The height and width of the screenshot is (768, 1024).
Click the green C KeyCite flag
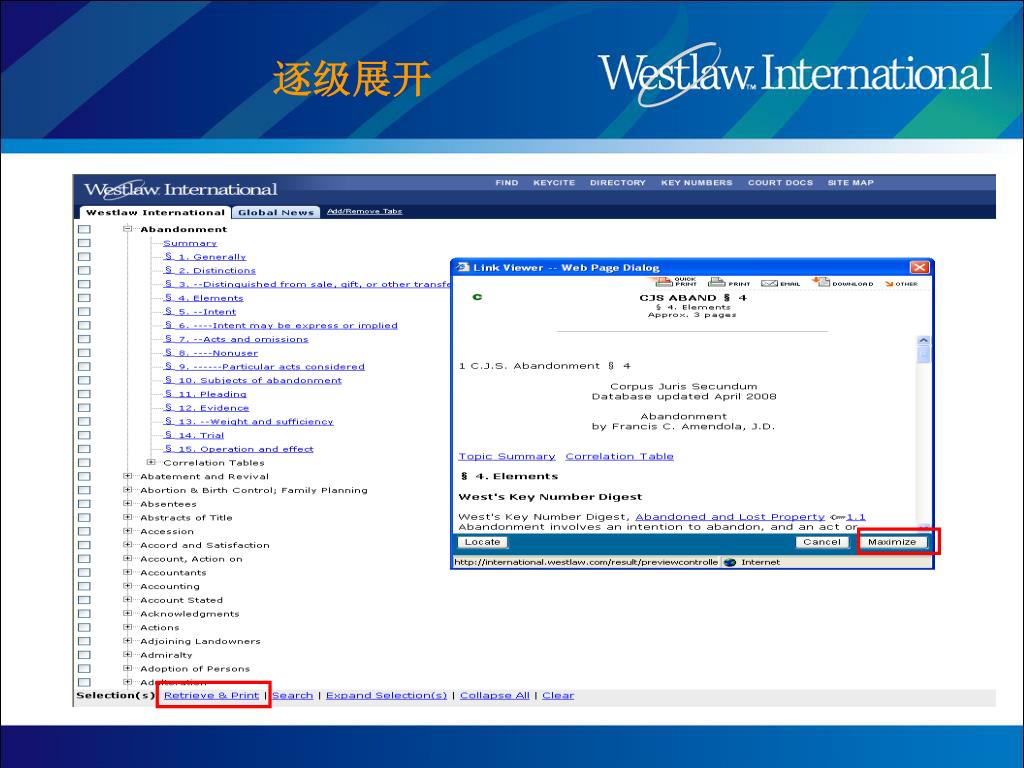[477, 297]
